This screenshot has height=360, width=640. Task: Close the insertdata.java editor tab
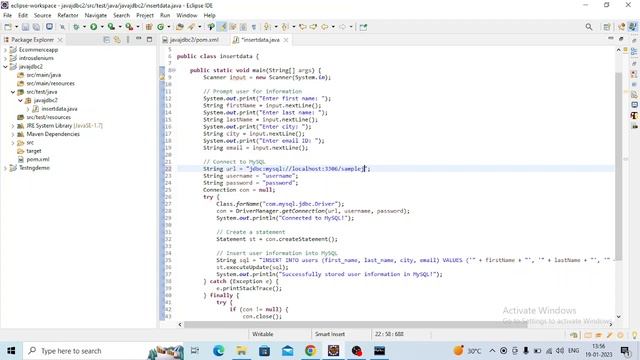(x=286, y=40)
